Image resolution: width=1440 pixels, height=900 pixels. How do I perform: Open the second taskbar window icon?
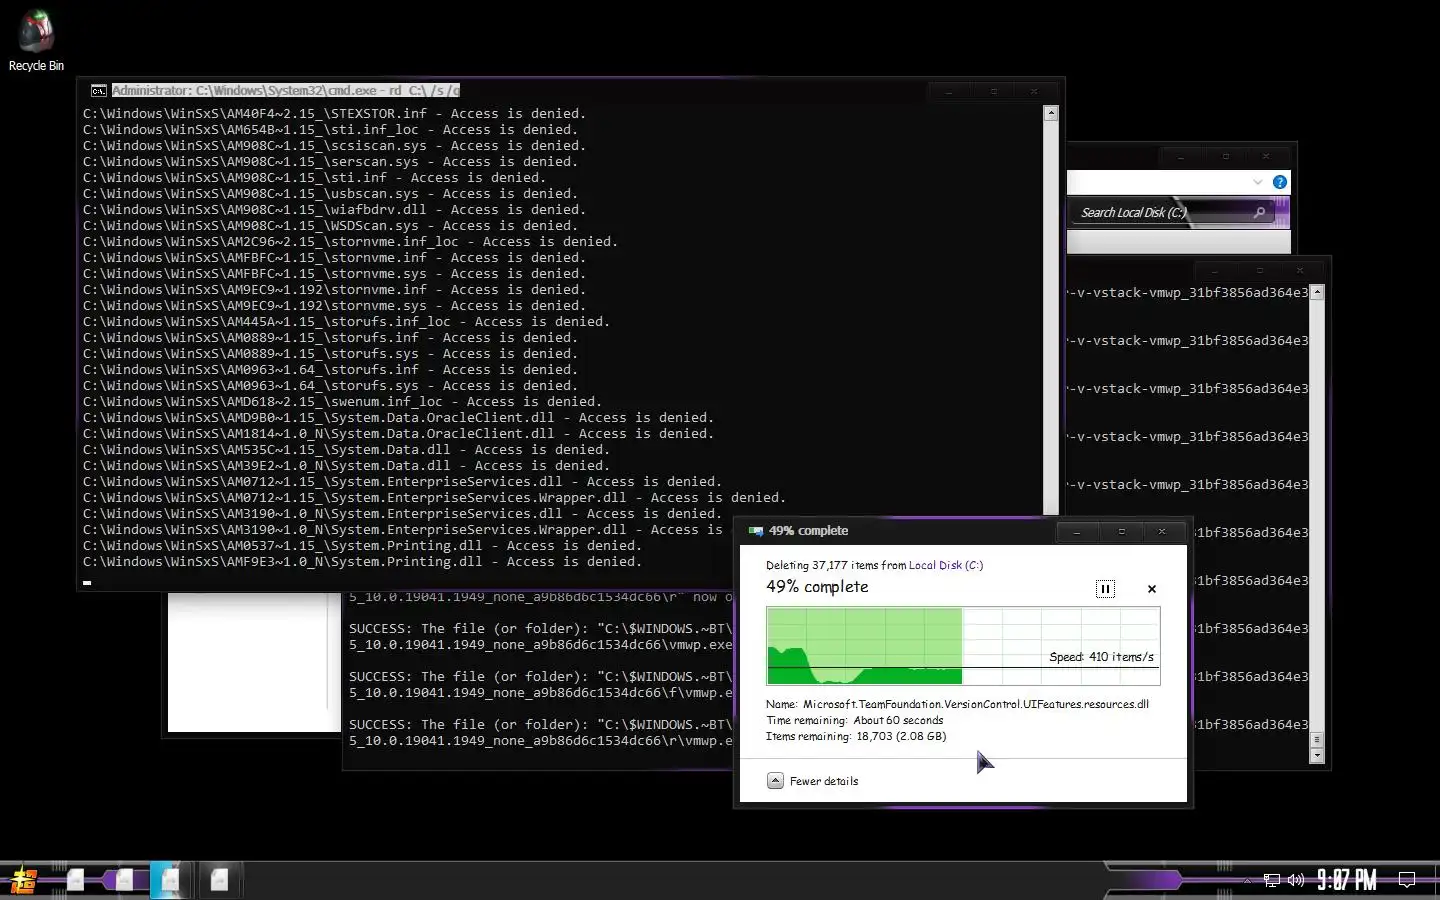point(124,880)
